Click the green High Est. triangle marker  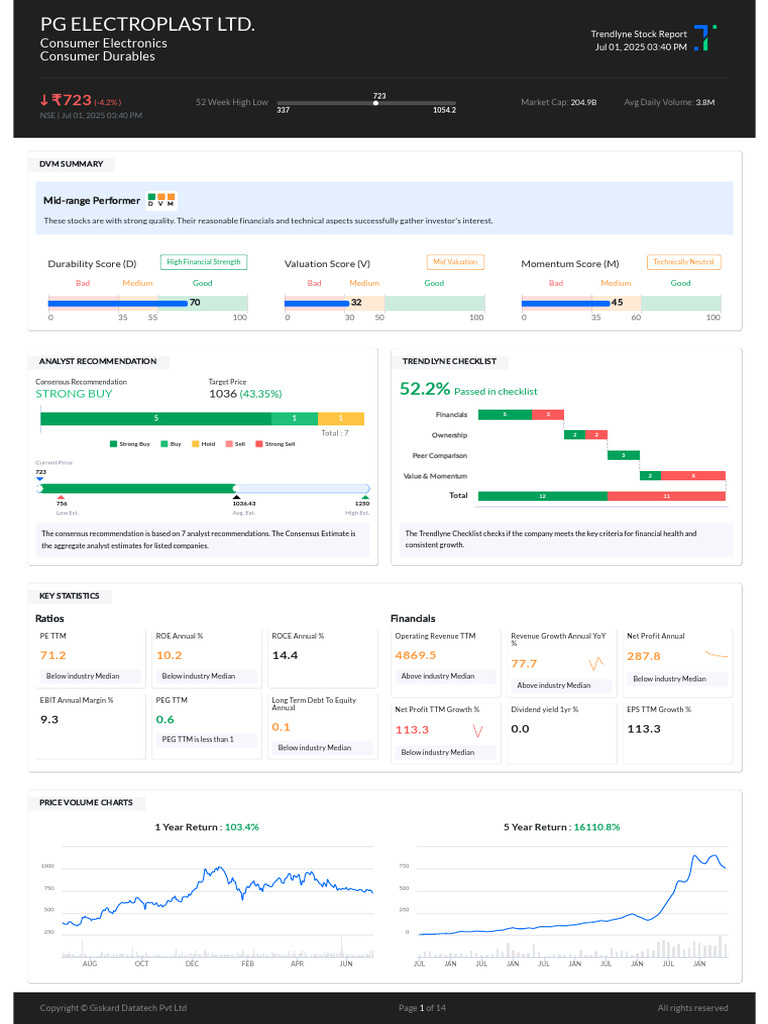point(365,497)
